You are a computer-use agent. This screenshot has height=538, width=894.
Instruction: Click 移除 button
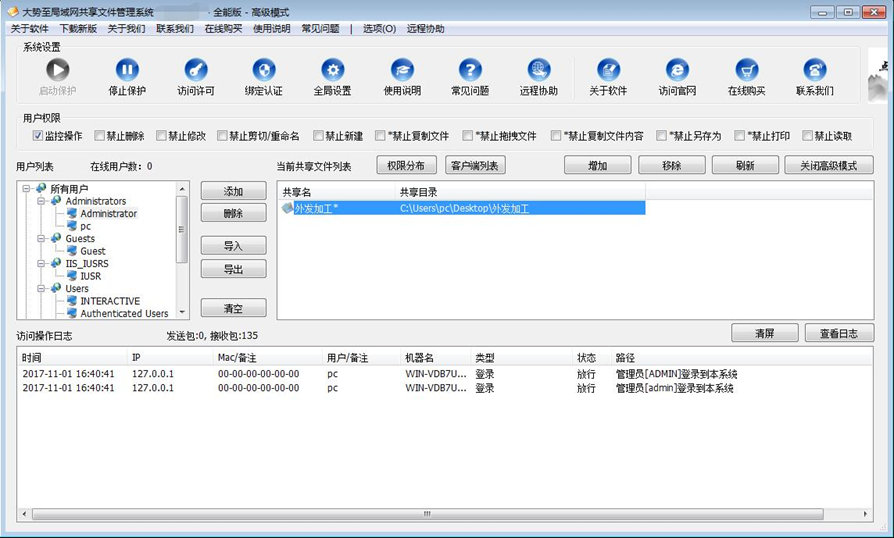point(672,165)
